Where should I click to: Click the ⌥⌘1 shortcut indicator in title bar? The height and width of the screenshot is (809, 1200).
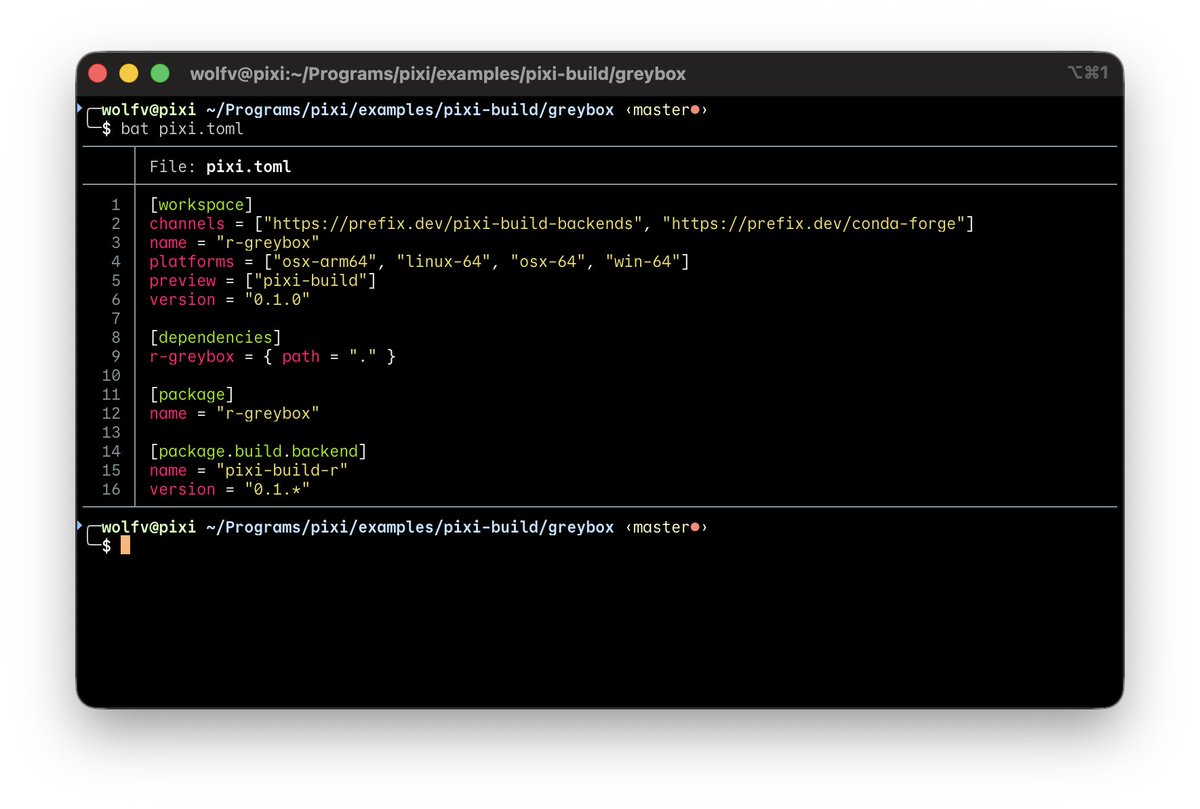tap(1089, 73)
